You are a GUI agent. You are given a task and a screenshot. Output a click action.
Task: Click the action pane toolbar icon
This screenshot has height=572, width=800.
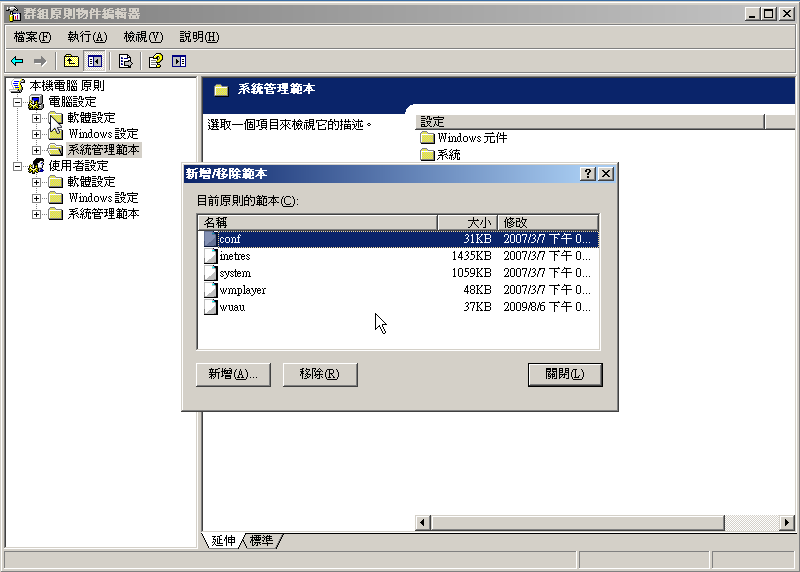[x=179, y=61]
